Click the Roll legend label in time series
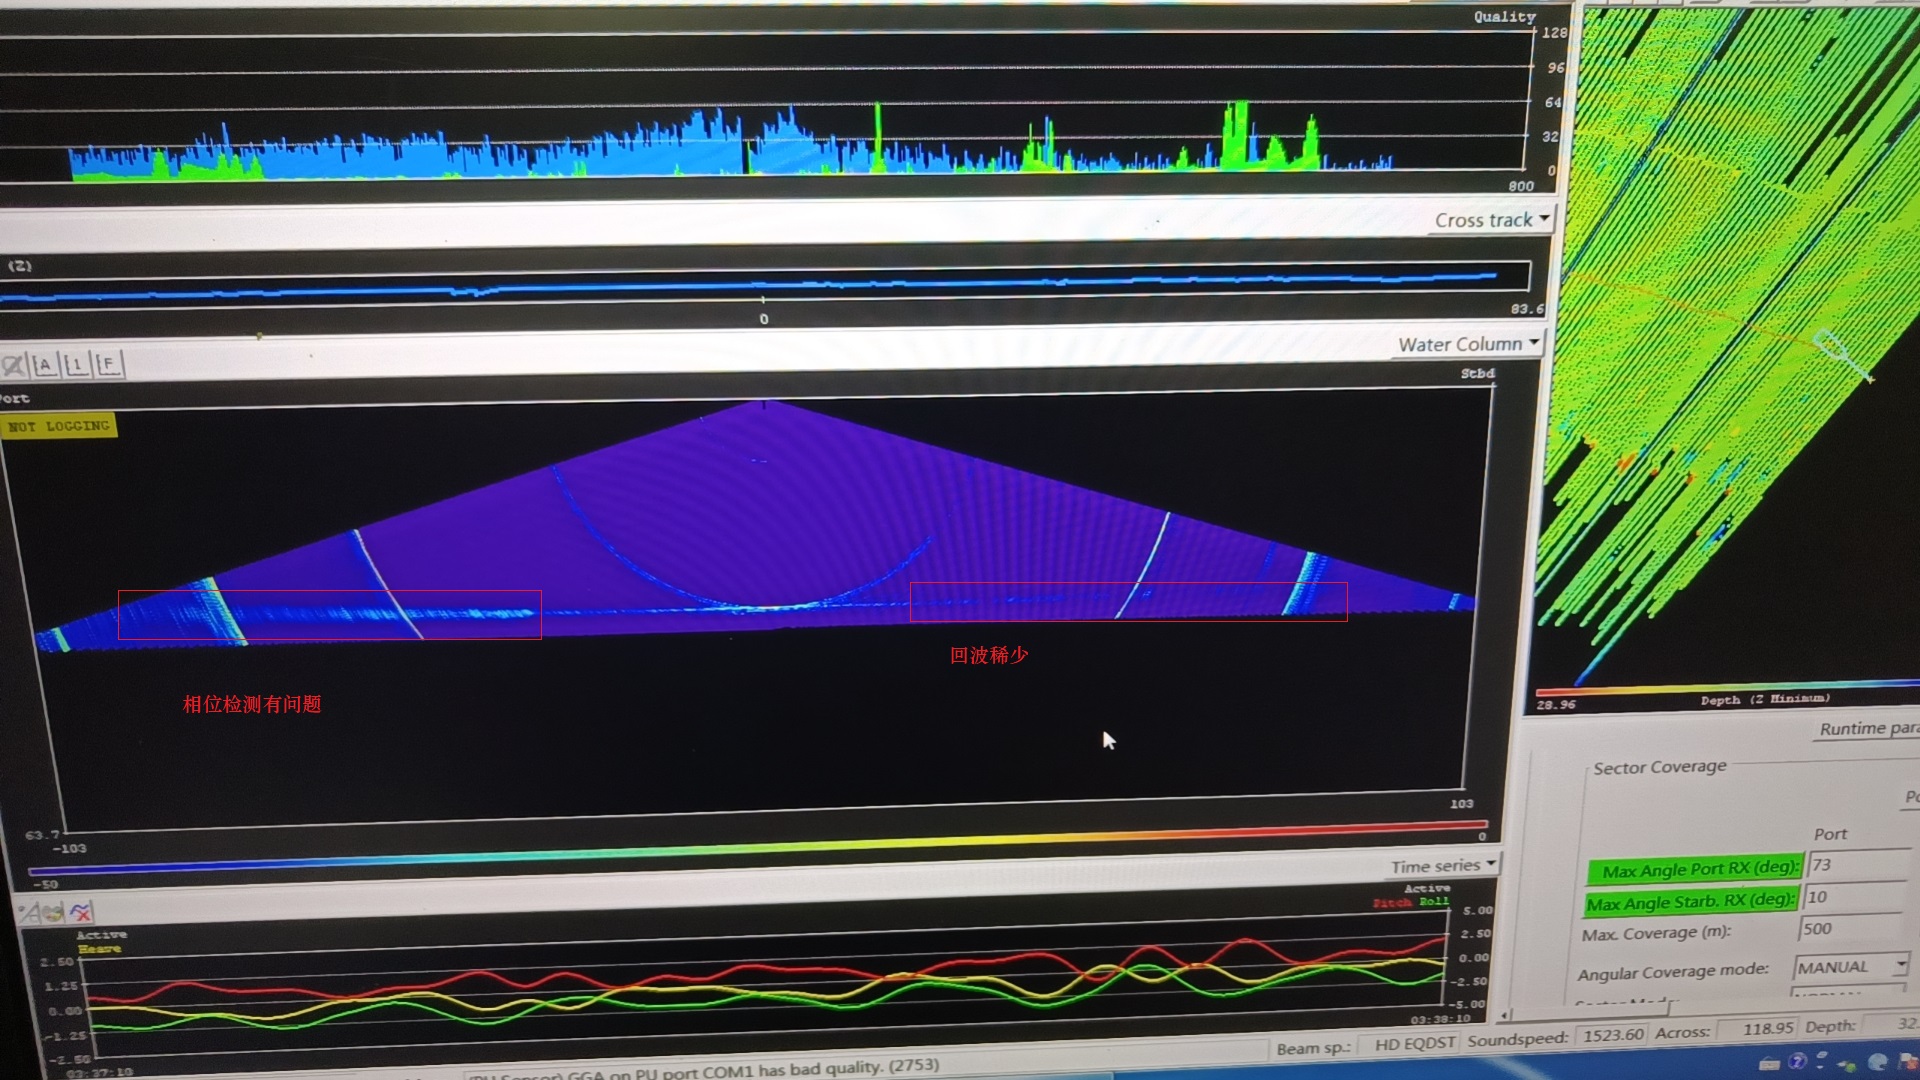Viewport: 1920px width, 1080px height. click(1434, 902)
